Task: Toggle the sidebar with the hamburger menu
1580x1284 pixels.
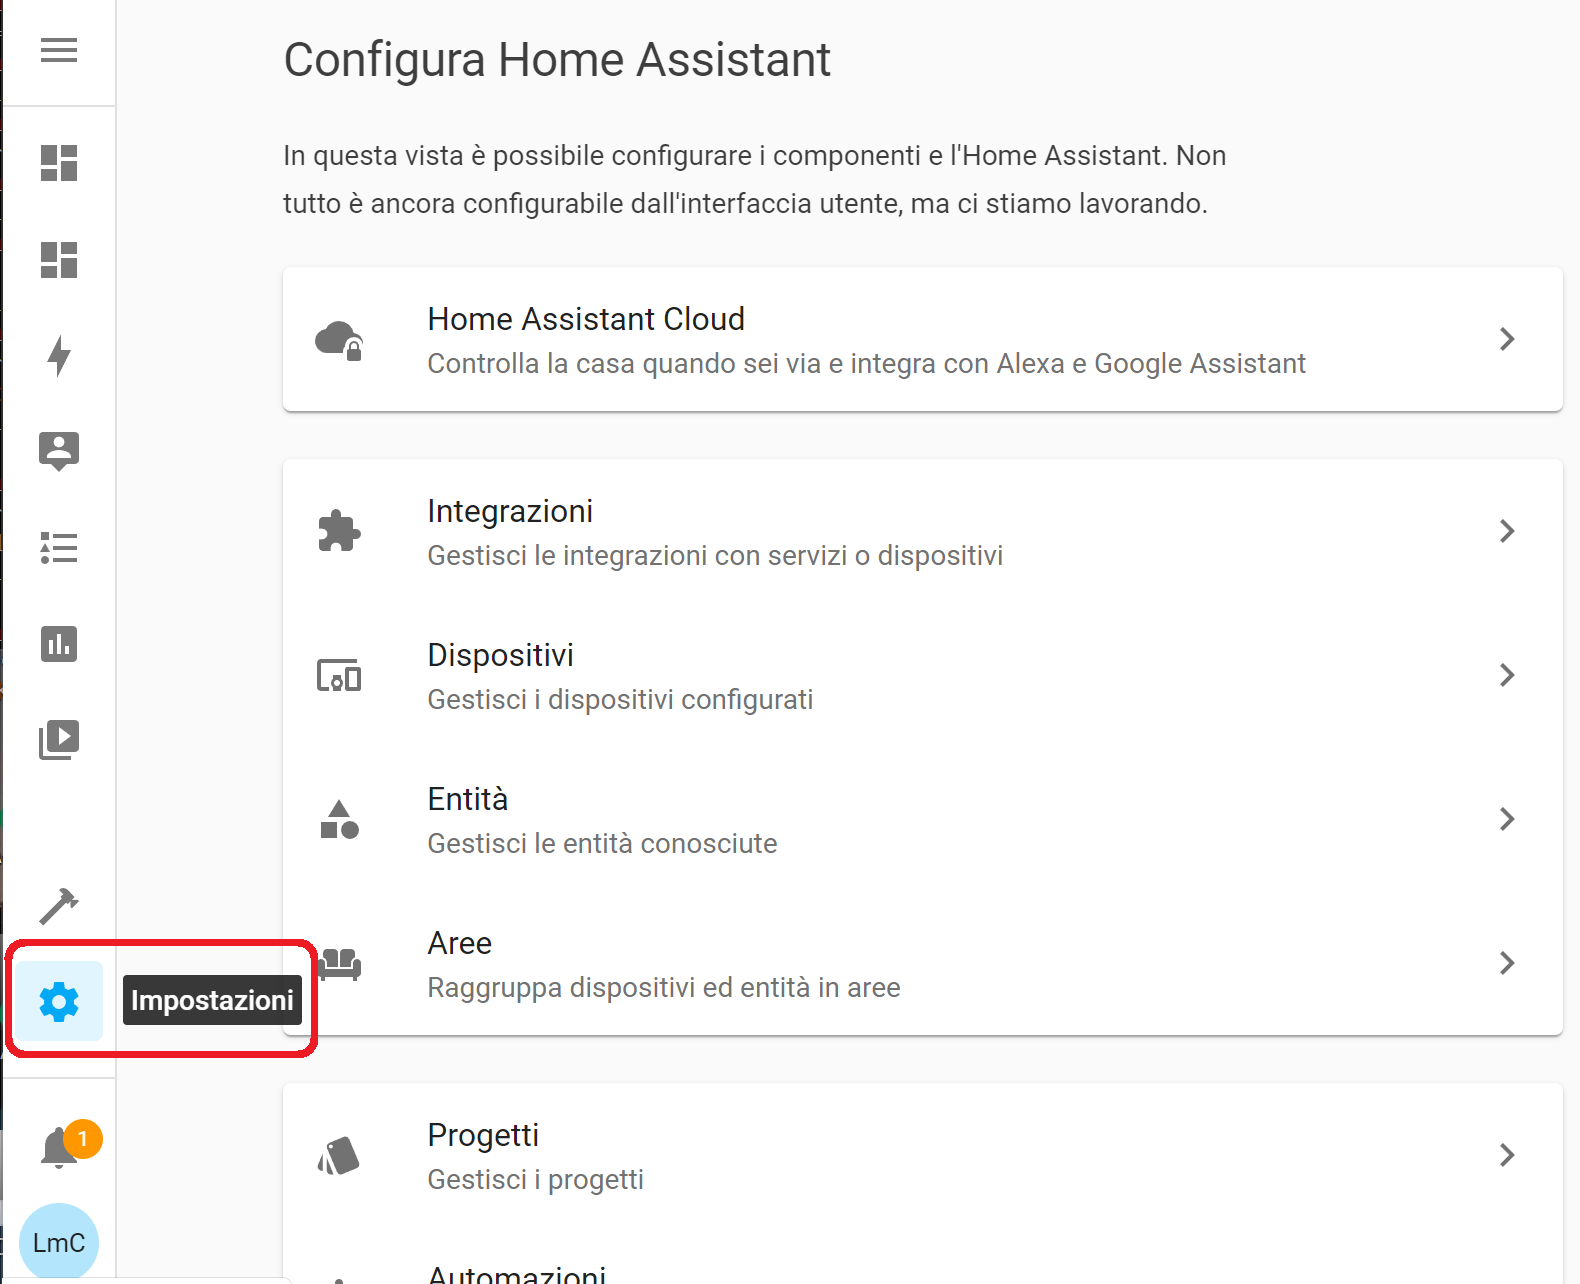Action: pos(59,50)
